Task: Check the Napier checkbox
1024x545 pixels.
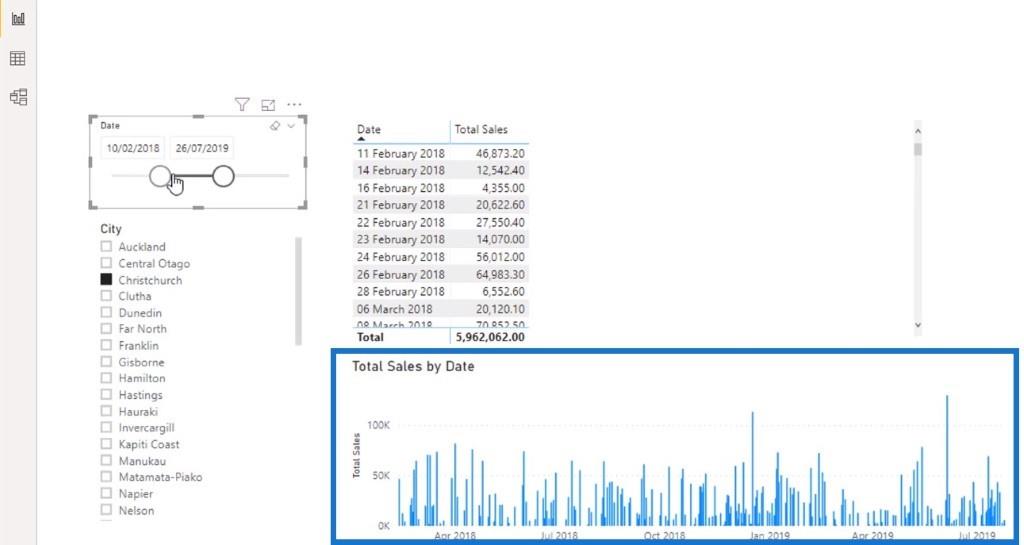Action: pos(106,493)
